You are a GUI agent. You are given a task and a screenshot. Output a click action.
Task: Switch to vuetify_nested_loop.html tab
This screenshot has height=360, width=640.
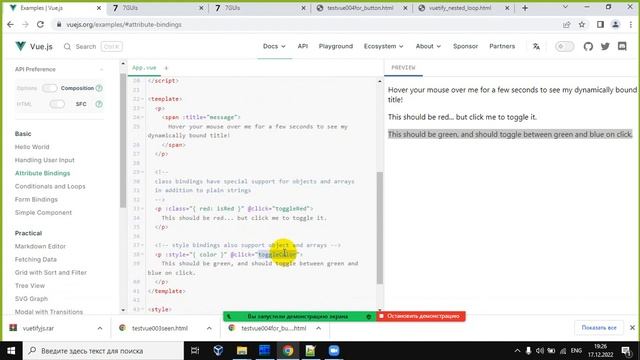click(463, 8)
